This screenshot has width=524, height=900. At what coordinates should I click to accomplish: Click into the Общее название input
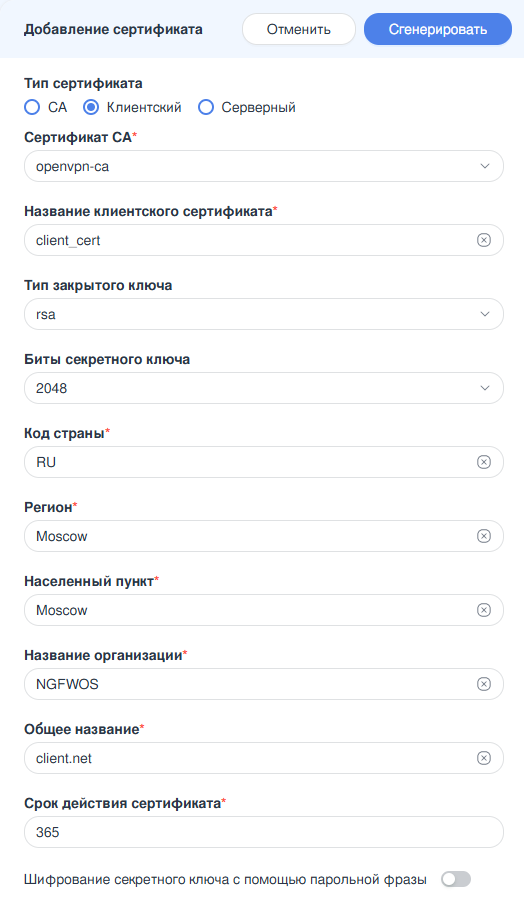(x=253, y=758)
